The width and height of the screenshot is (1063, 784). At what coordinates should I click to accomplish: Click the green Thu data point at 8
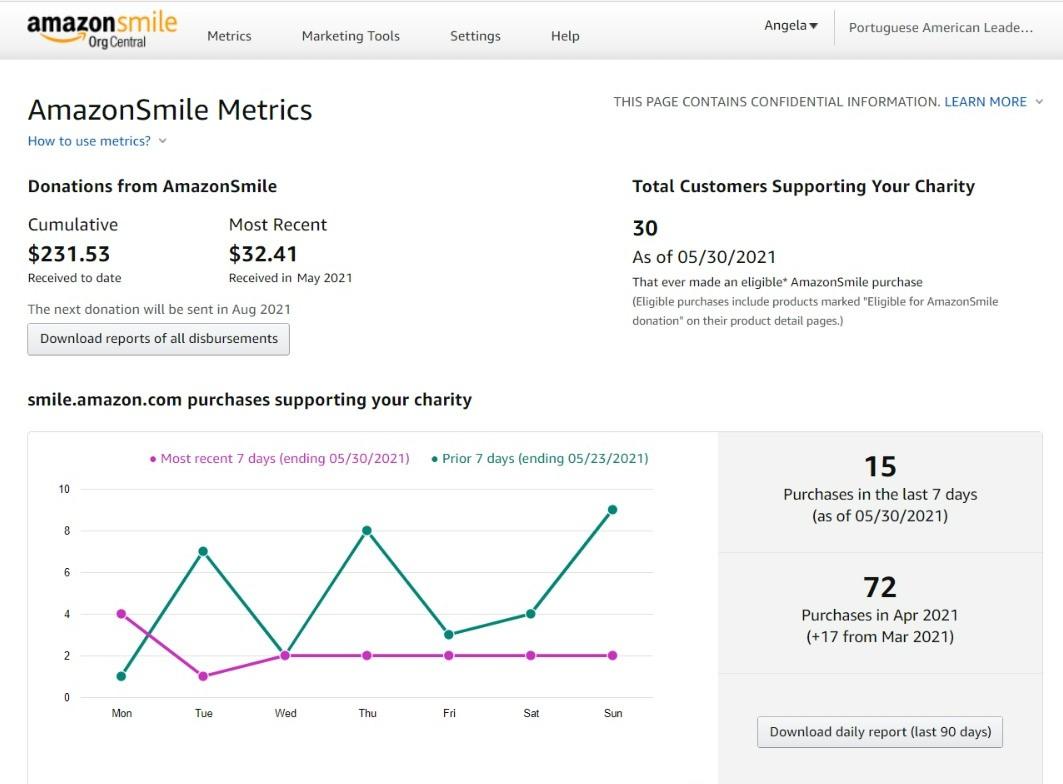(x=367, y=530)
